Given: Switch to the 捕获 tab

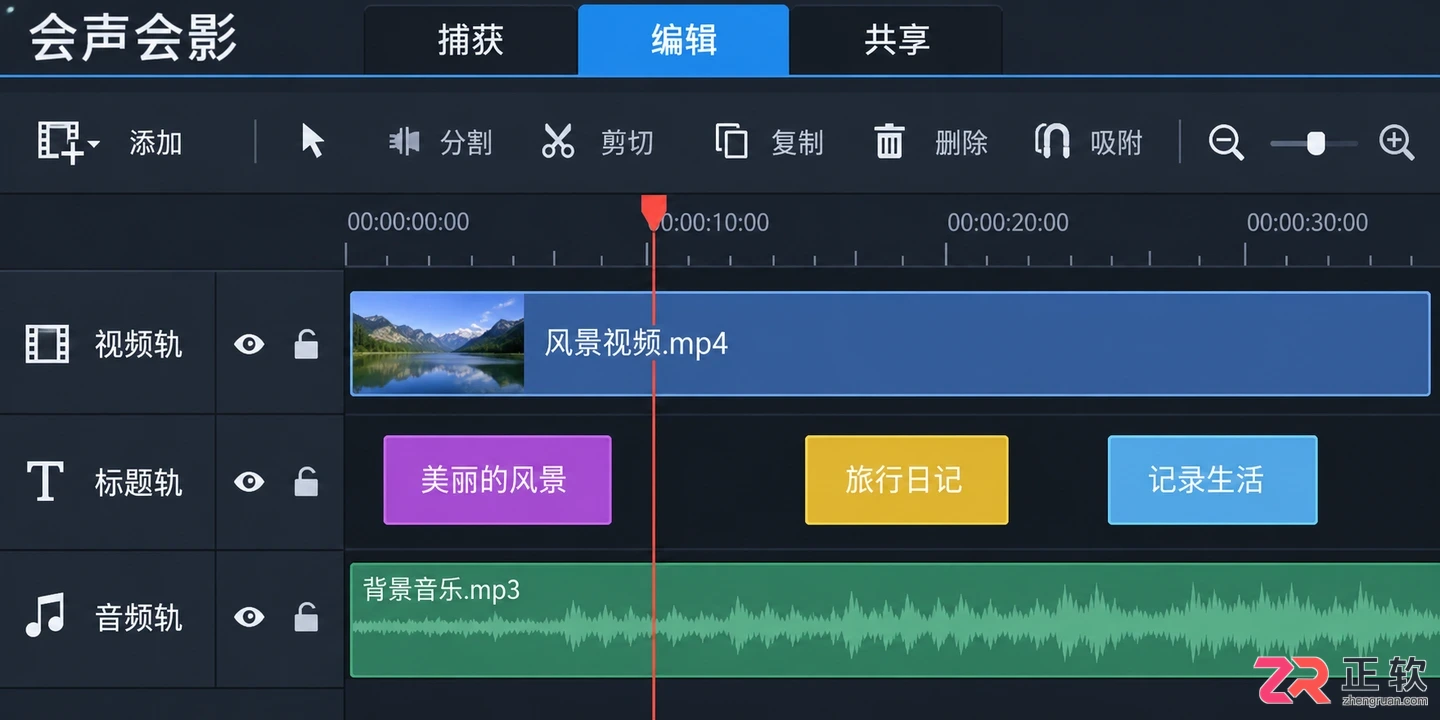Looking at the screenshot, I should tap(470, 40).
